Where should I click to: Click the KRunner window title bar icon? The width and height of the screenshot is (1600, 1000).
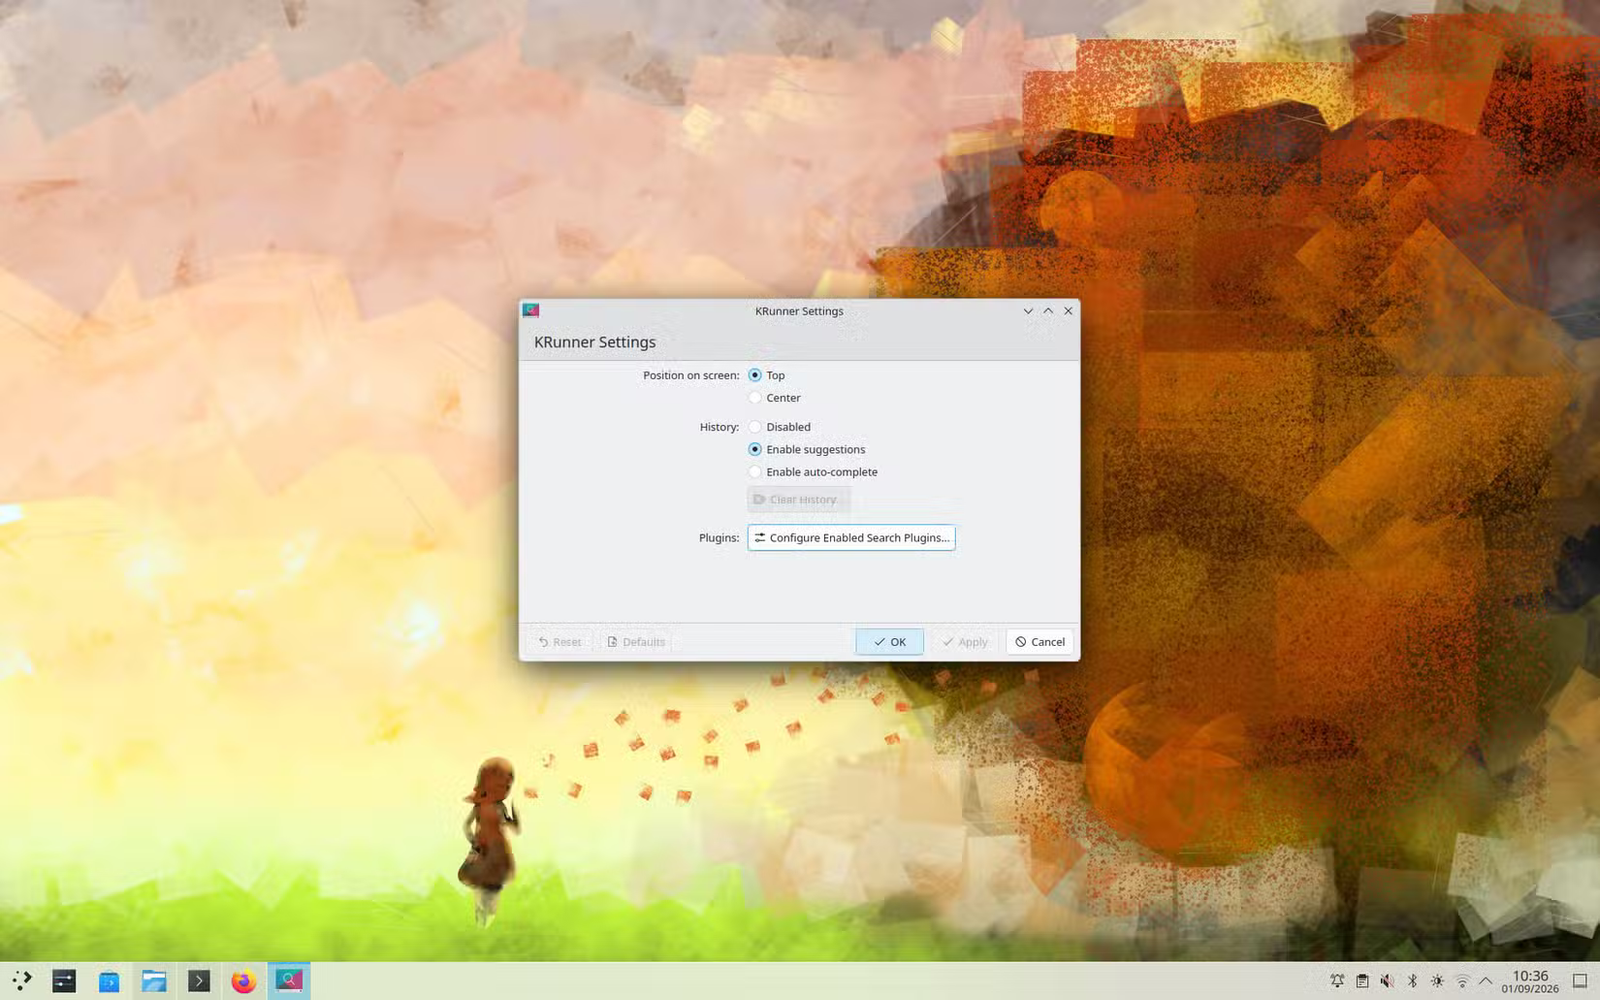[x=531, y=311]
